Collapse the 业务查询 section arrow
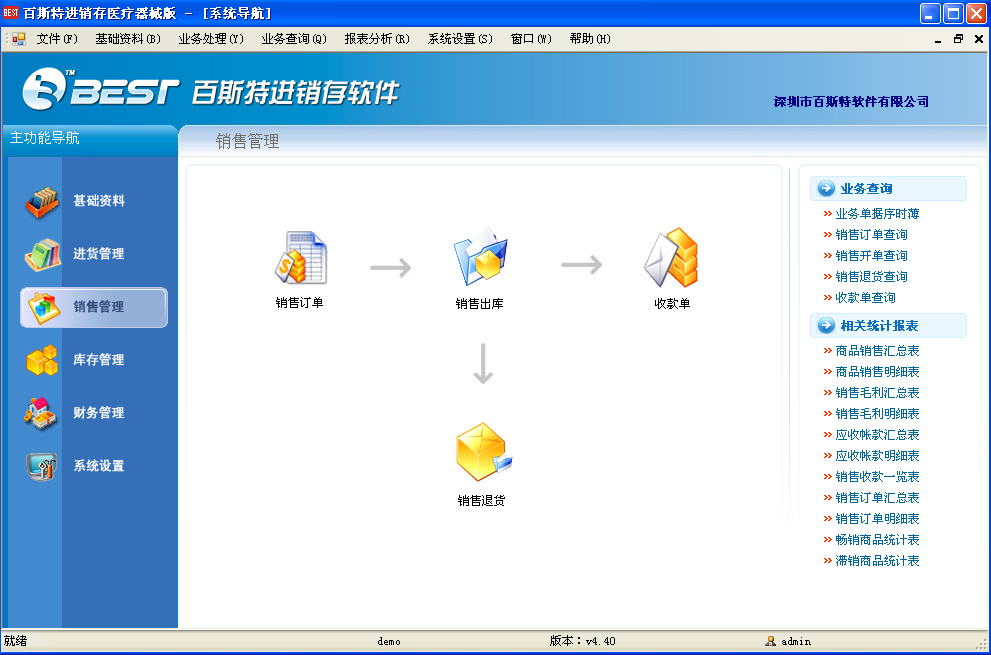 coord(826,188)
